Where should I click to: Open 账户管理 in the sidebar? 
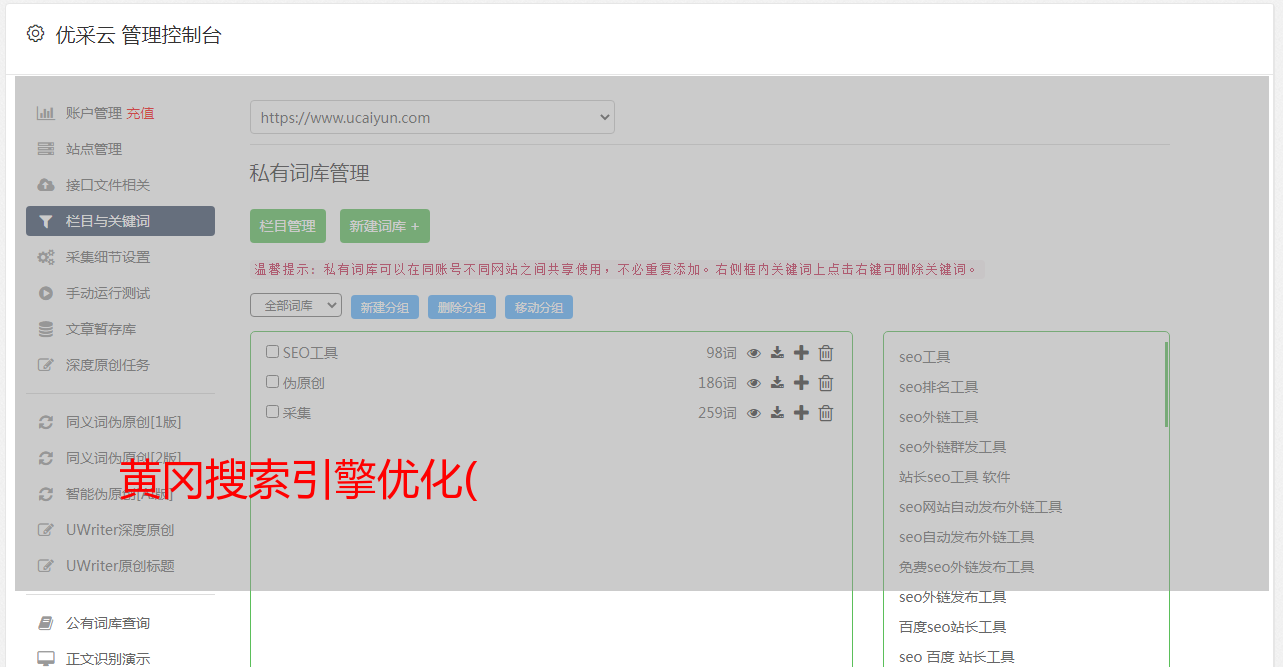pos(94,113)
